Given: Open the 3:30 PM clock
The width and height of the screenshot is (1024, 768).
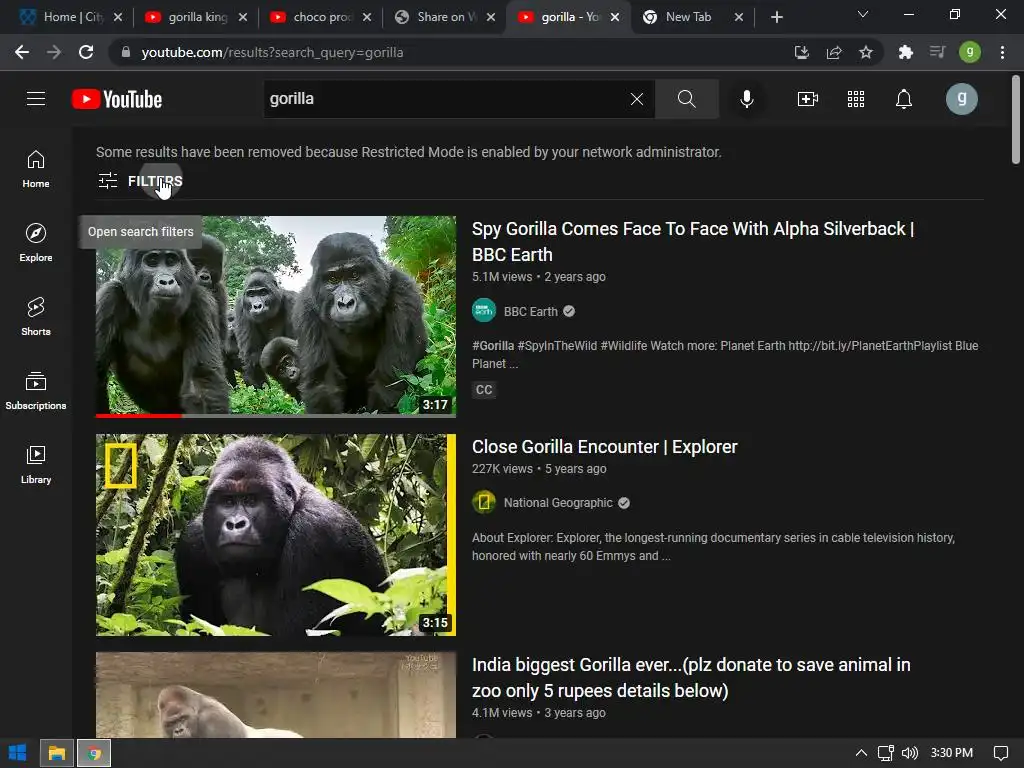Looking at the screenshot, I should coord(952,753).
